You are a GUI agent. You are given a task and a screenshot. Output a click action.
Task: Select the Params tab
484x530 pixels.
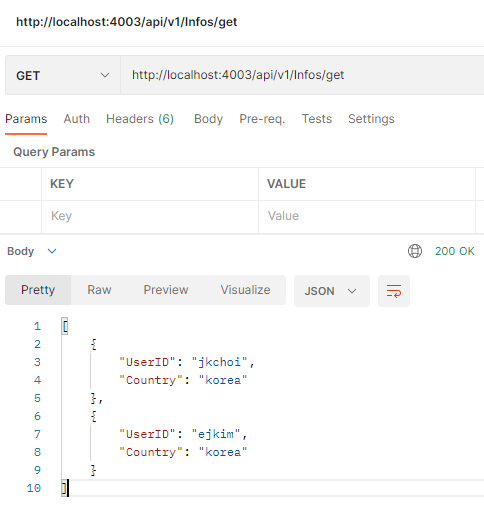click(x=26, y=119)
